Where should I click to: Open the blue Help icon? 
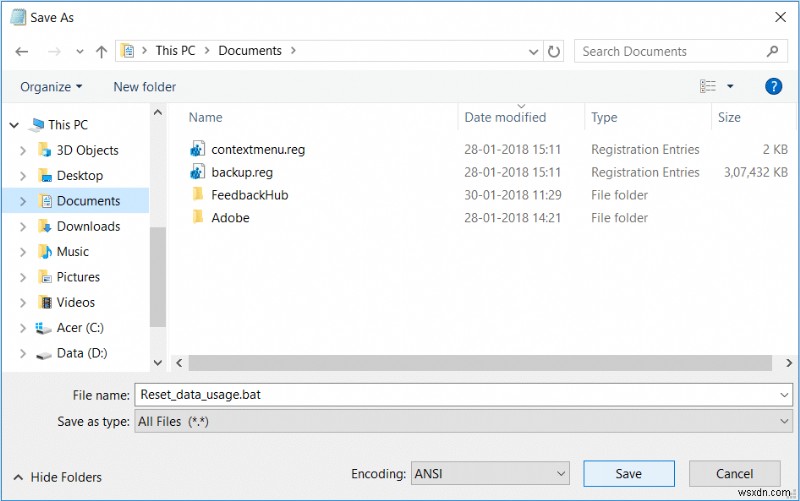click(773, 86)
